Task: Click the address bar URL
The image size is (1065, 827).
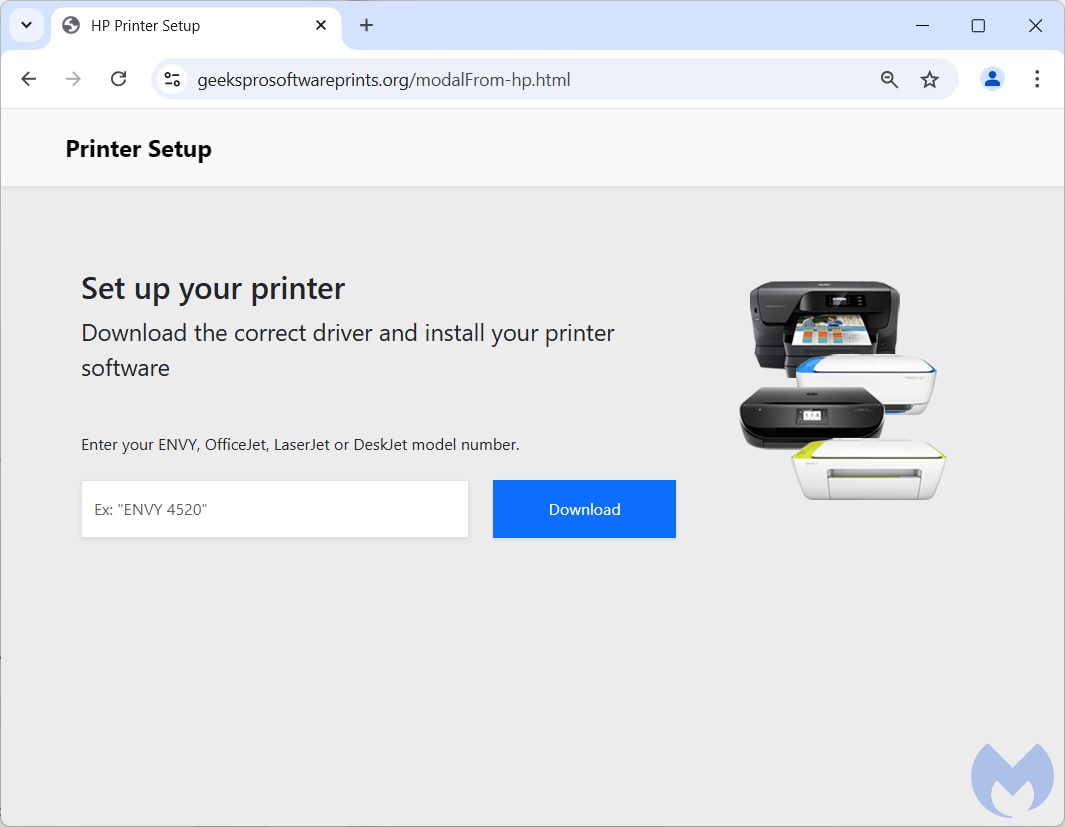Action: coord(384,80)
